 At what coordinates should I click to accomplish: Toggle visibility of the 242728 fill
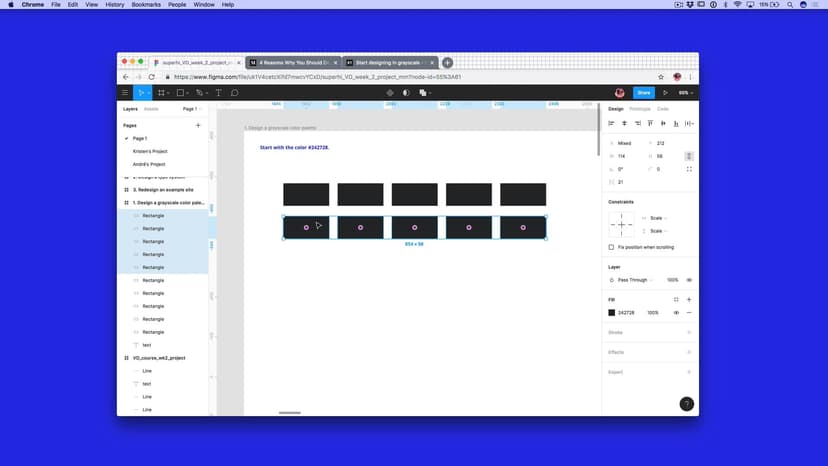(676, 313)
